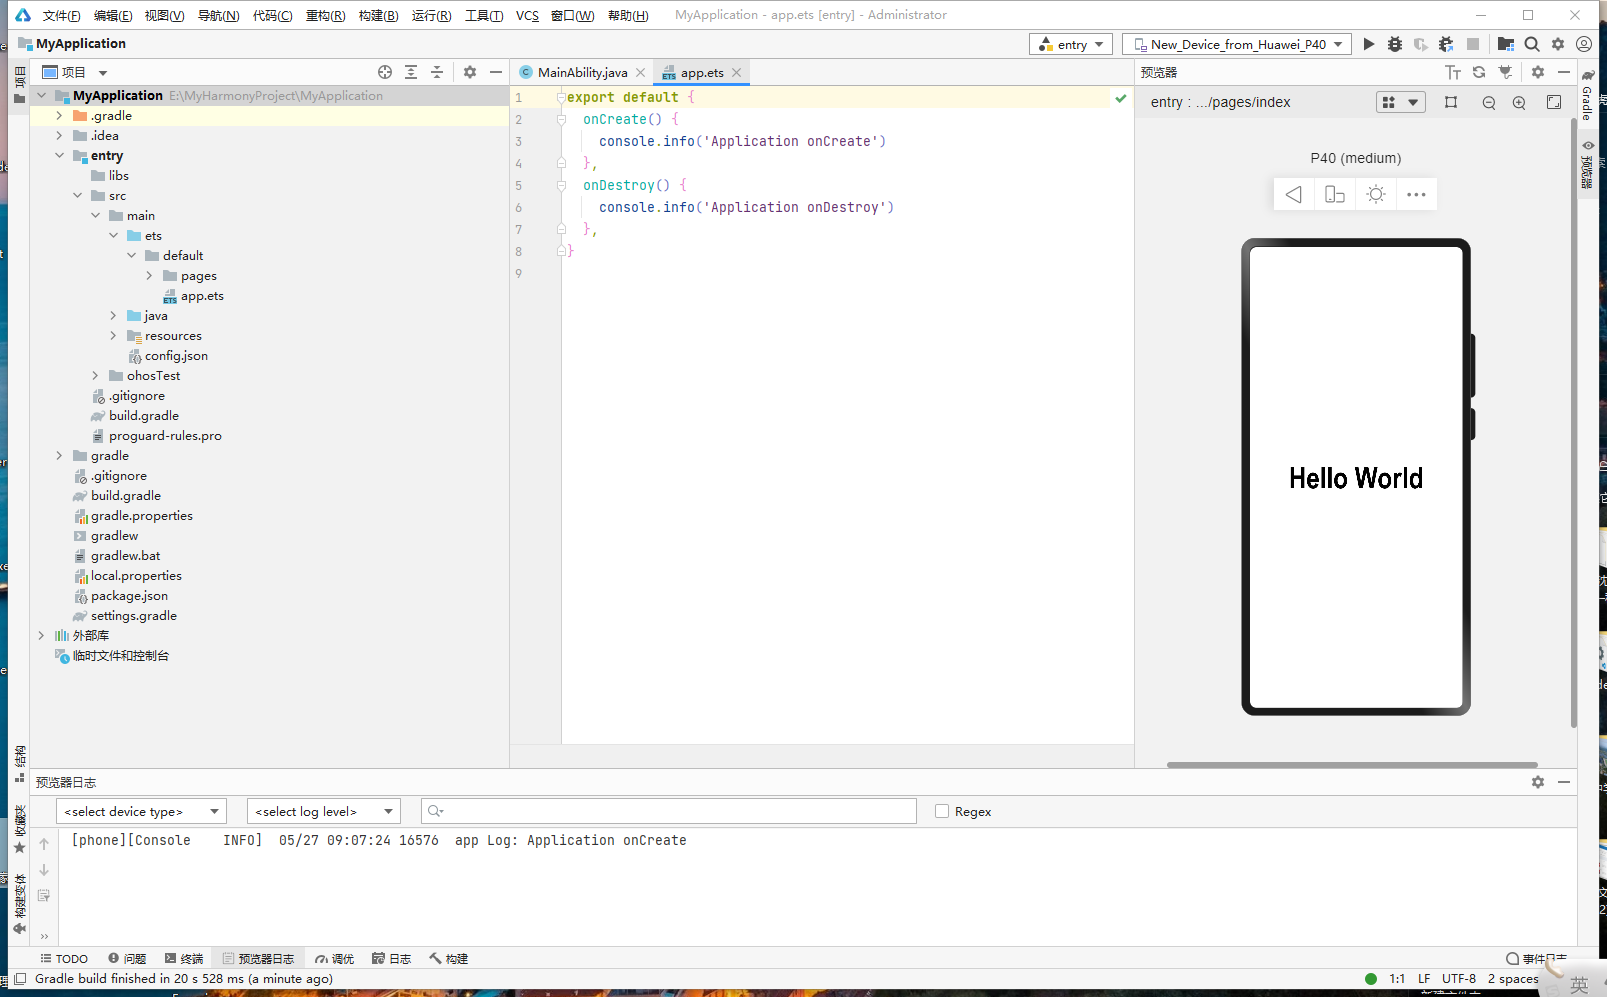The height and width of the screenshot is (997, 1607).
Task: Click scroll-to-end icon in previewer log gutter
Action: [44, 895]
